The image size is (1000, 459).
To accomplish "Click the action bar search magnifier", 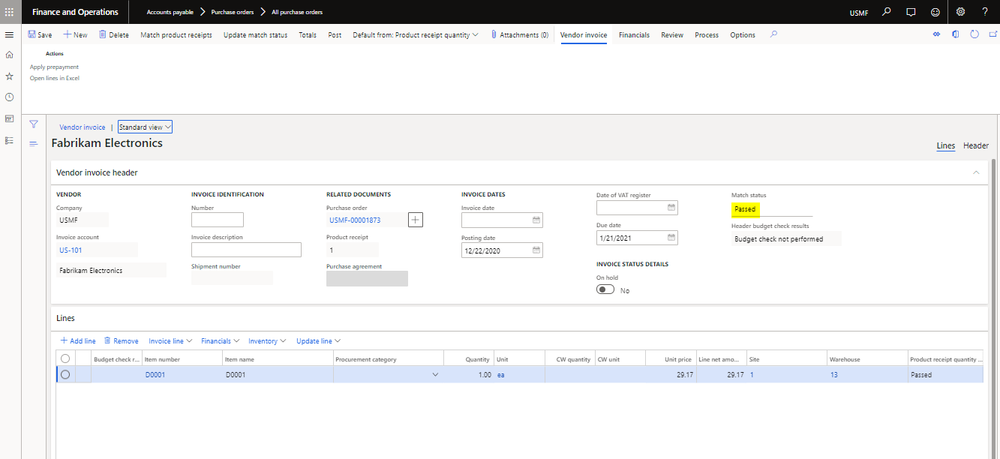I will point(774,34).
